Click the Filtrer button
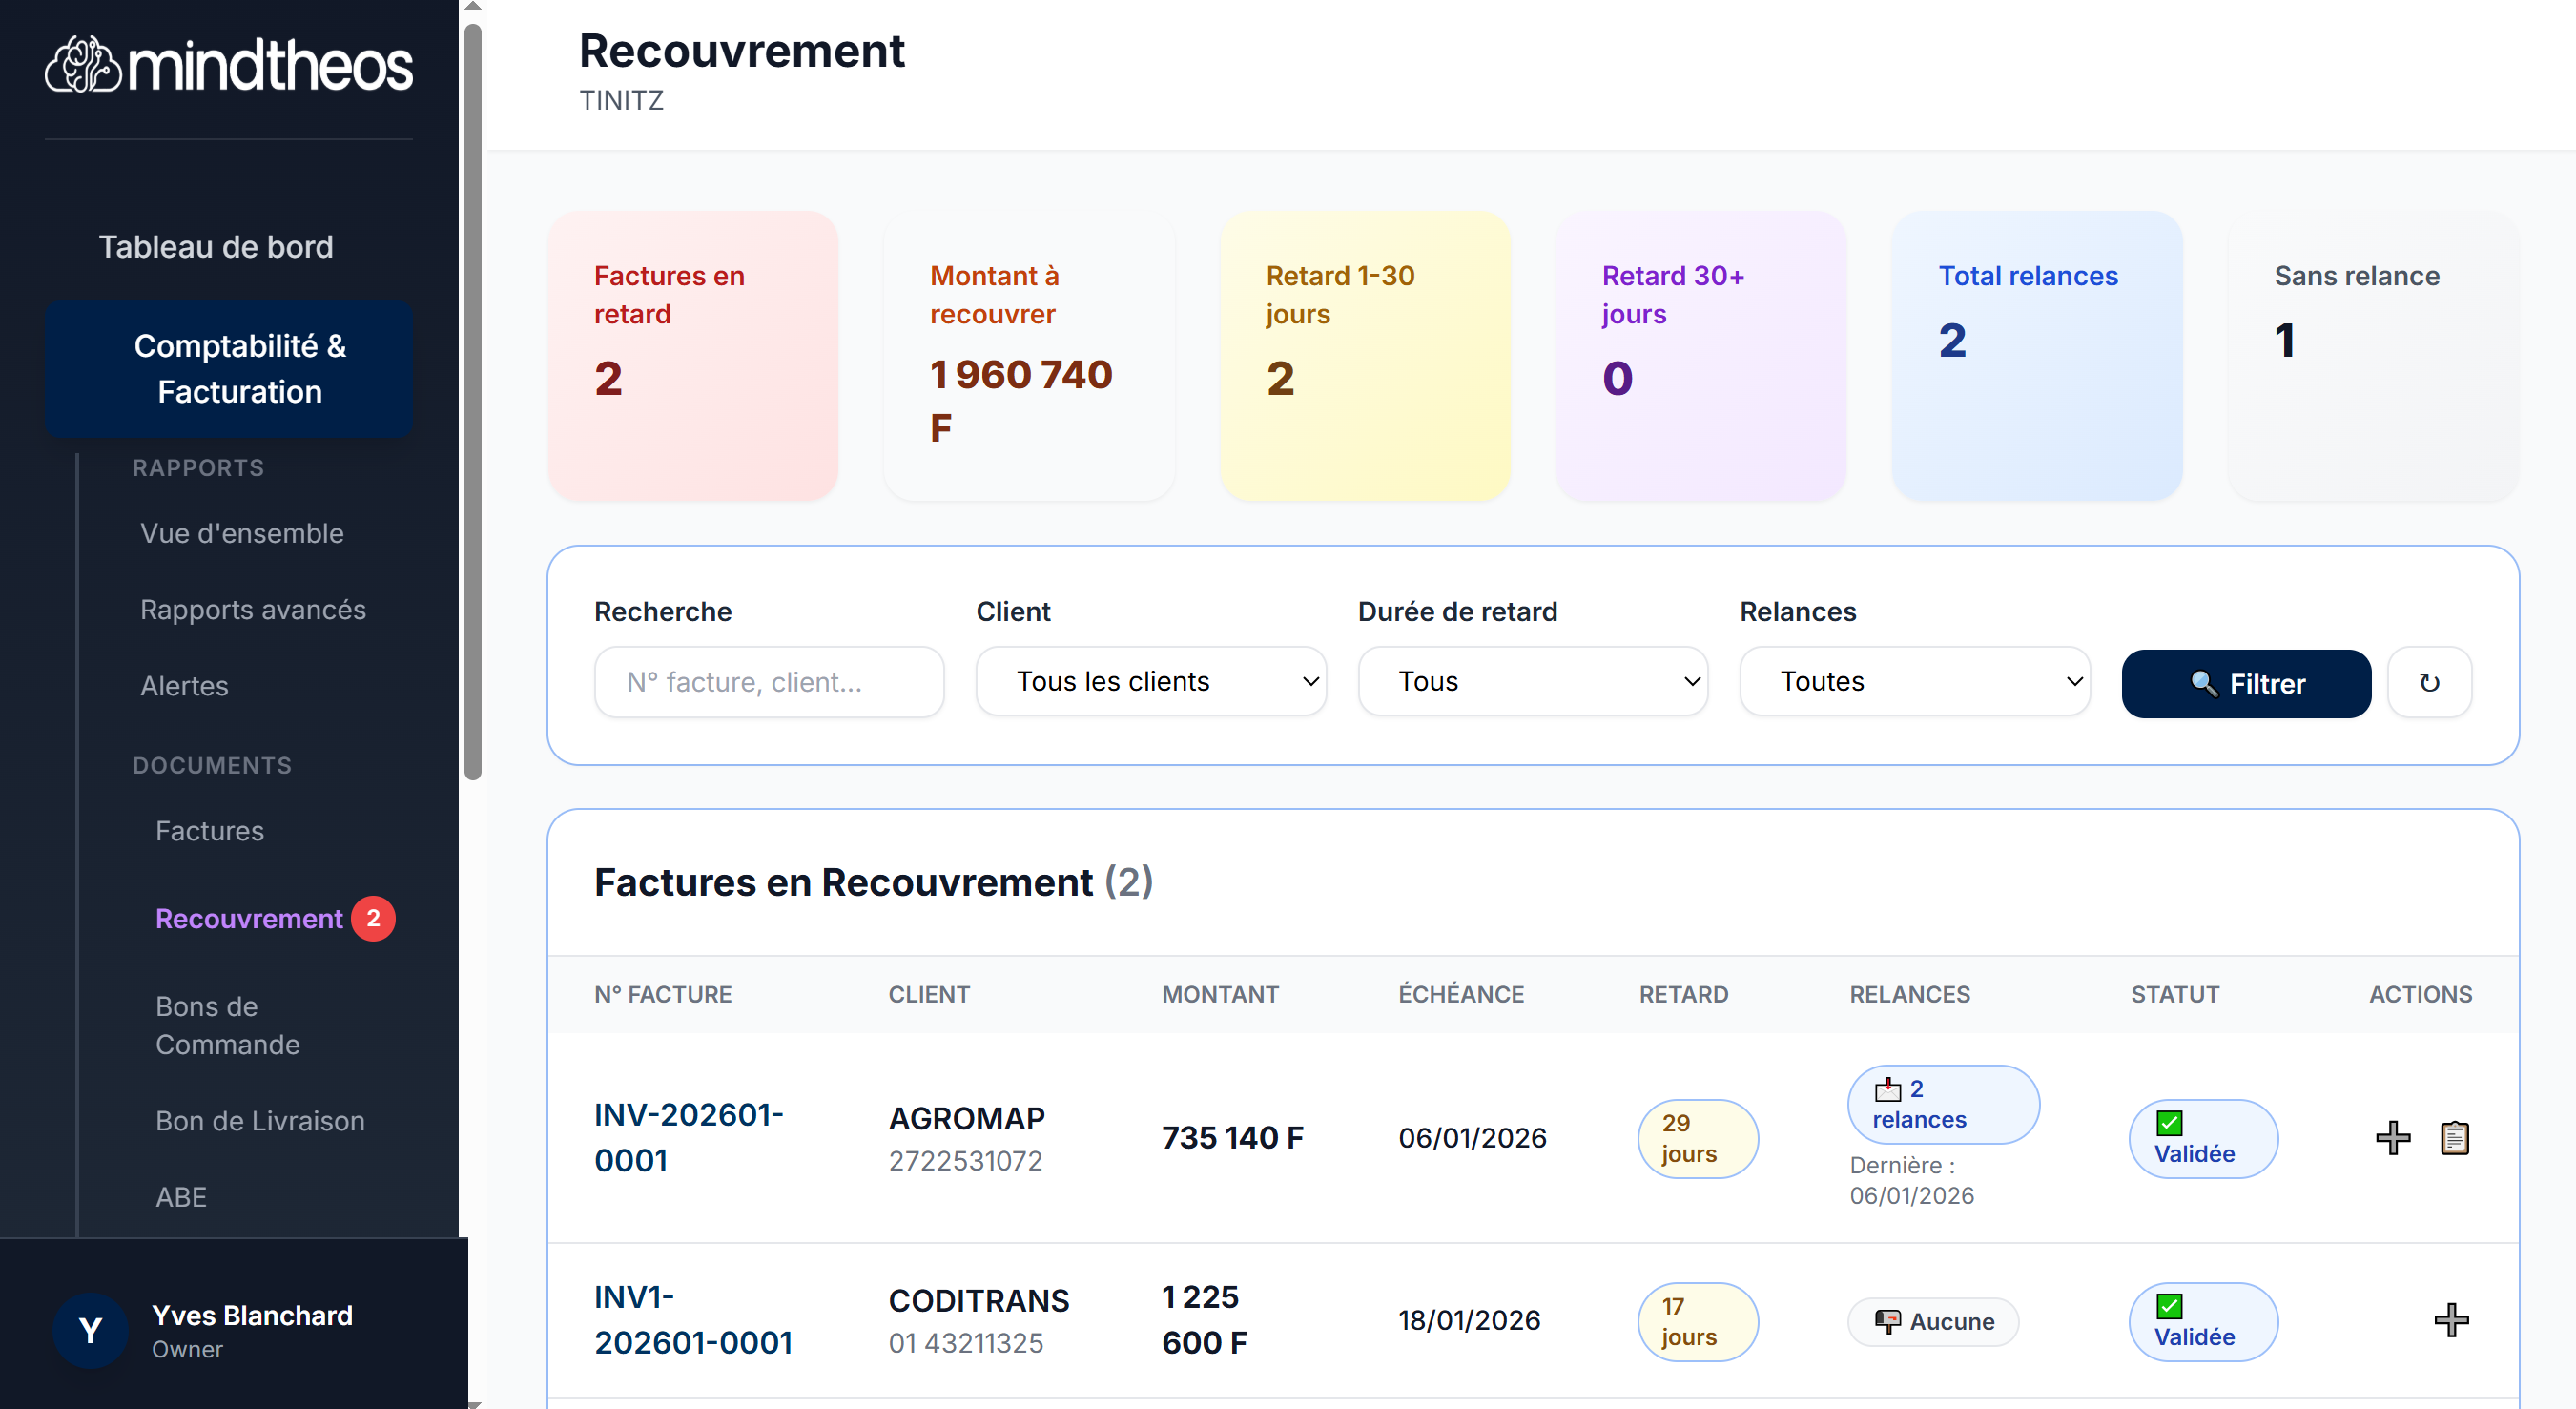Screen dimensions: 2576x1409 pos(2246,684)
